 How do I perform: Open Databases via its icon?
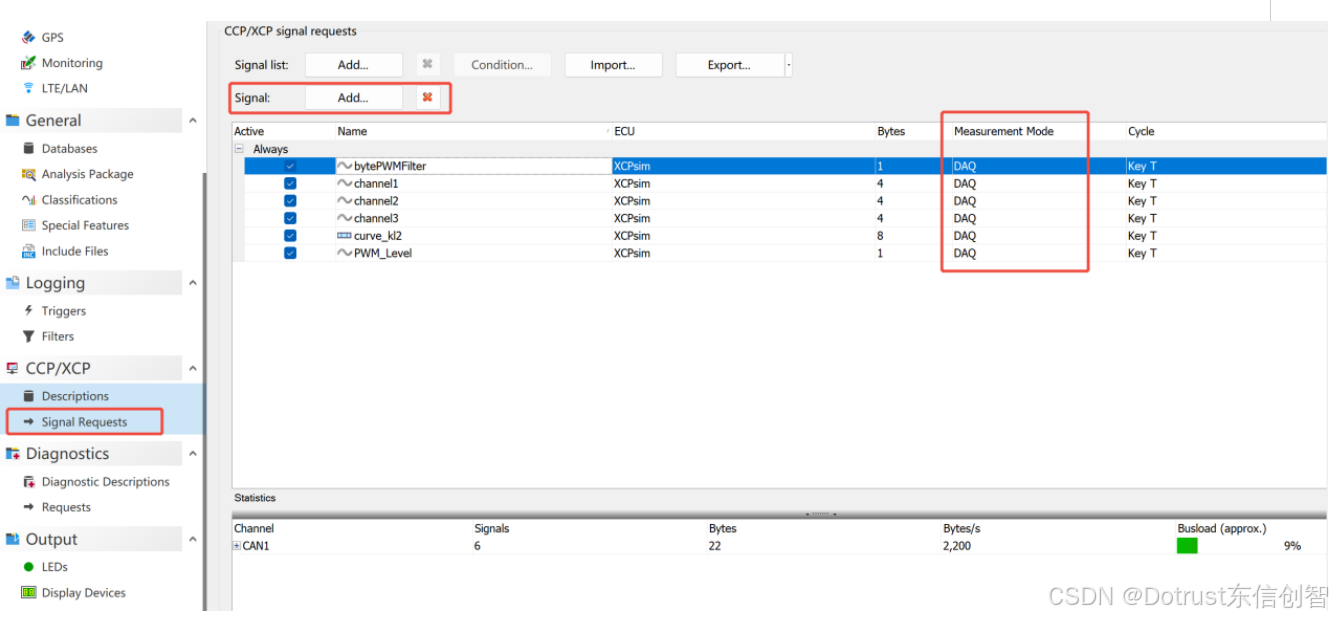pos(28,148)
